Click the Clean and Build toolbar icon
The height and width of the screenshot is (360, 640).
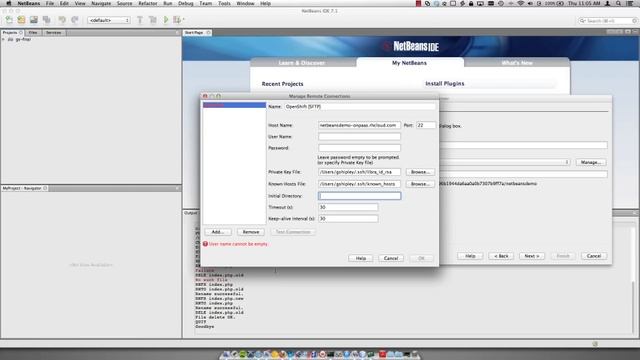[x=153, y=20]
